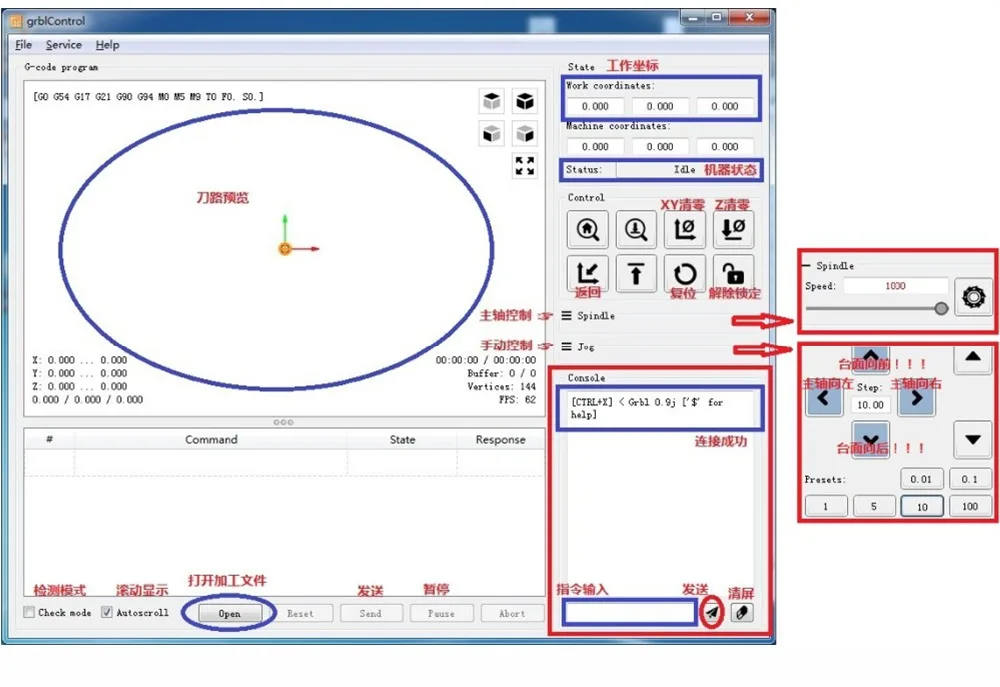Click the fit-to-view icon in toolpath preview
The image size is (1000, 687).
pyautogui.click(x=525, y=166)
